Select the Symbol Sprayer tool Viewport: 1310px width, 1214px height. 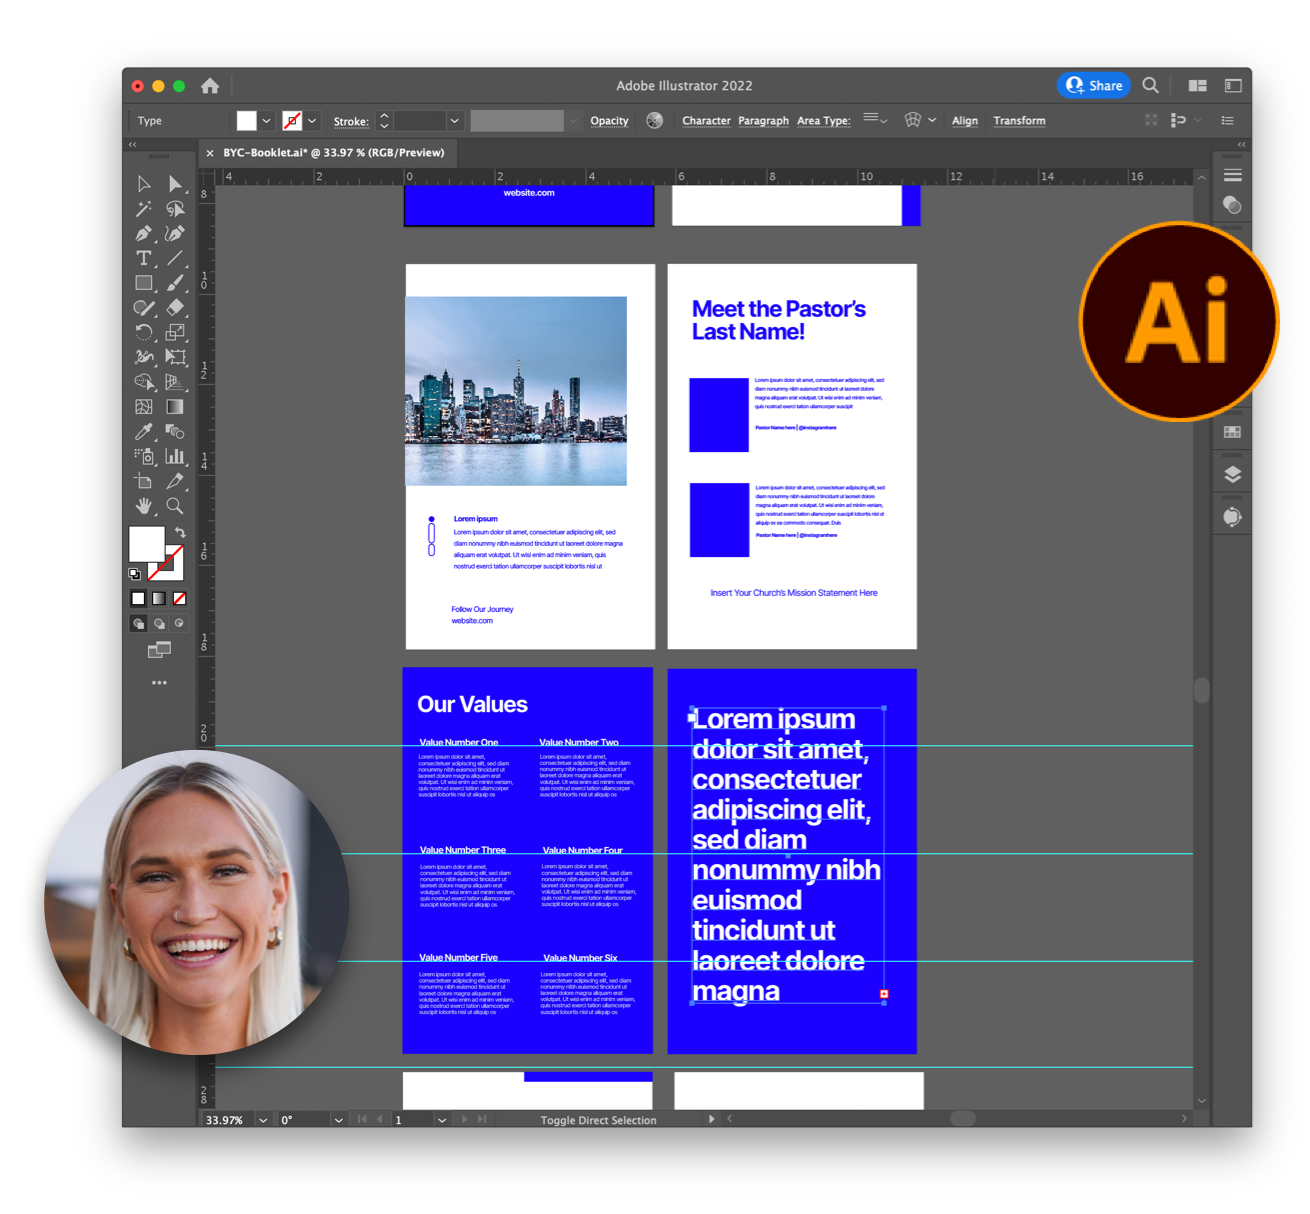click(144, 457)
